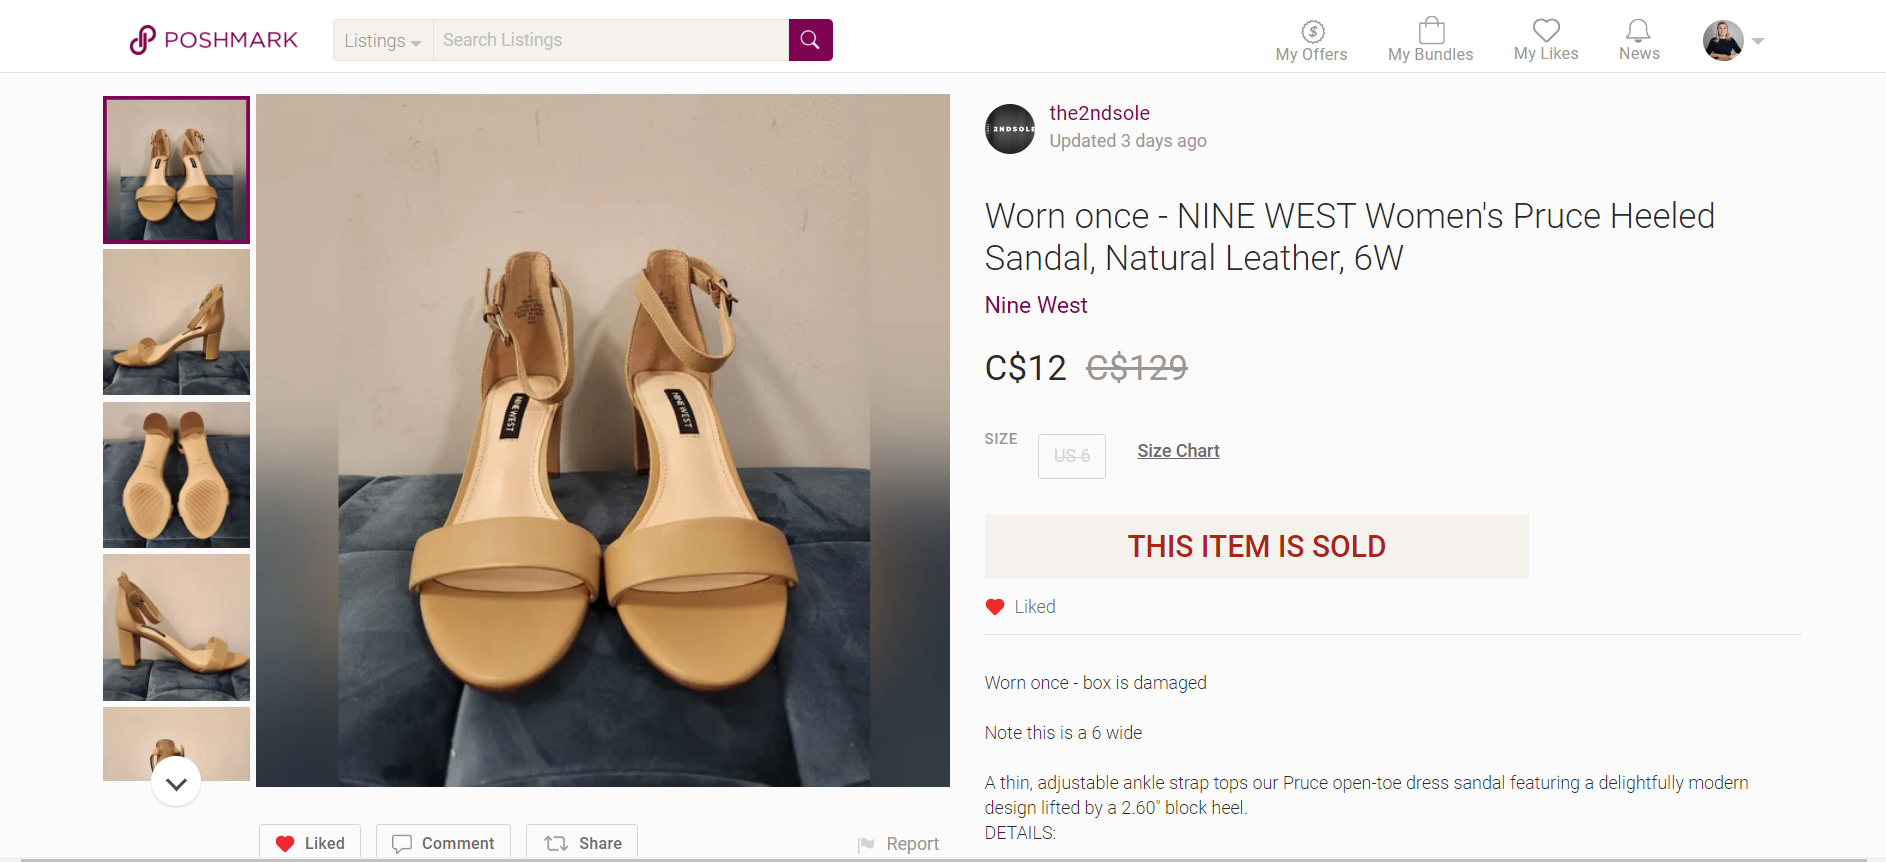Type in the Search Listings field
Image resolution: width=1886 pixels, height=862 pixels.
click(610, 40)
